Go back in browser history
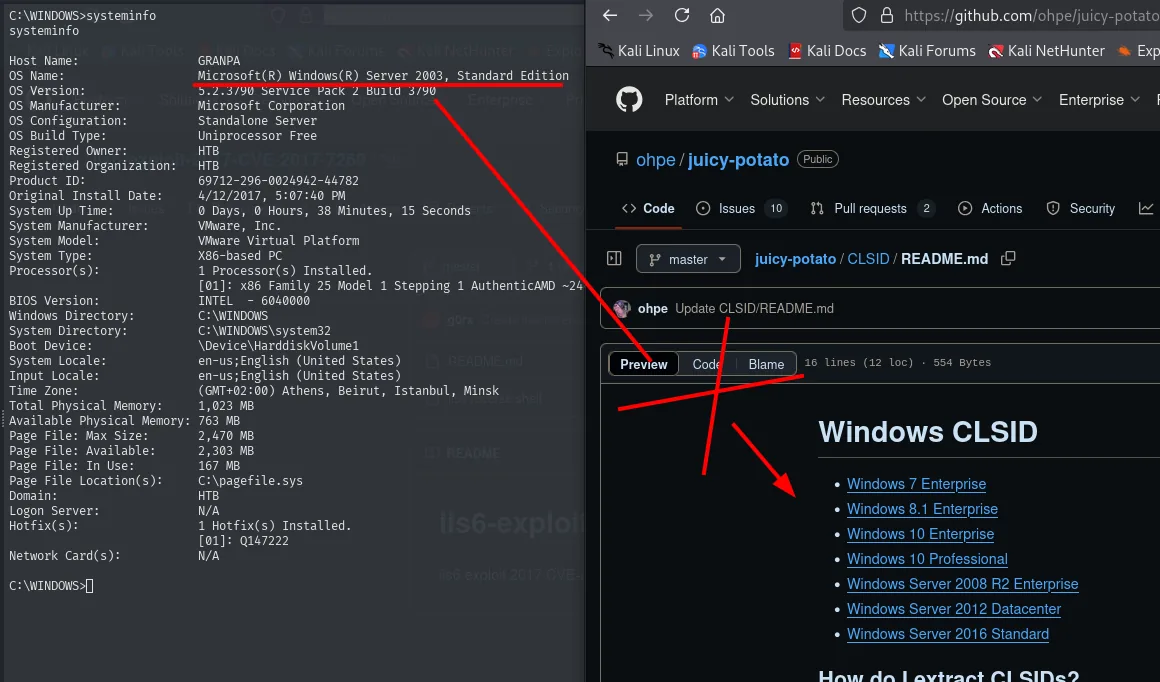 coord(610,16)
